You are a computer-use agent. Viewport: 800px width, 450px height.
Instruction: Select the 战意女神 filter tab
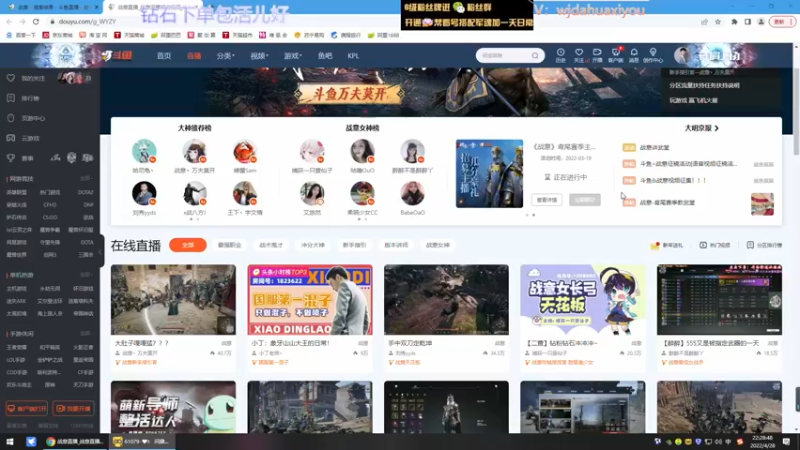point(438,245)
